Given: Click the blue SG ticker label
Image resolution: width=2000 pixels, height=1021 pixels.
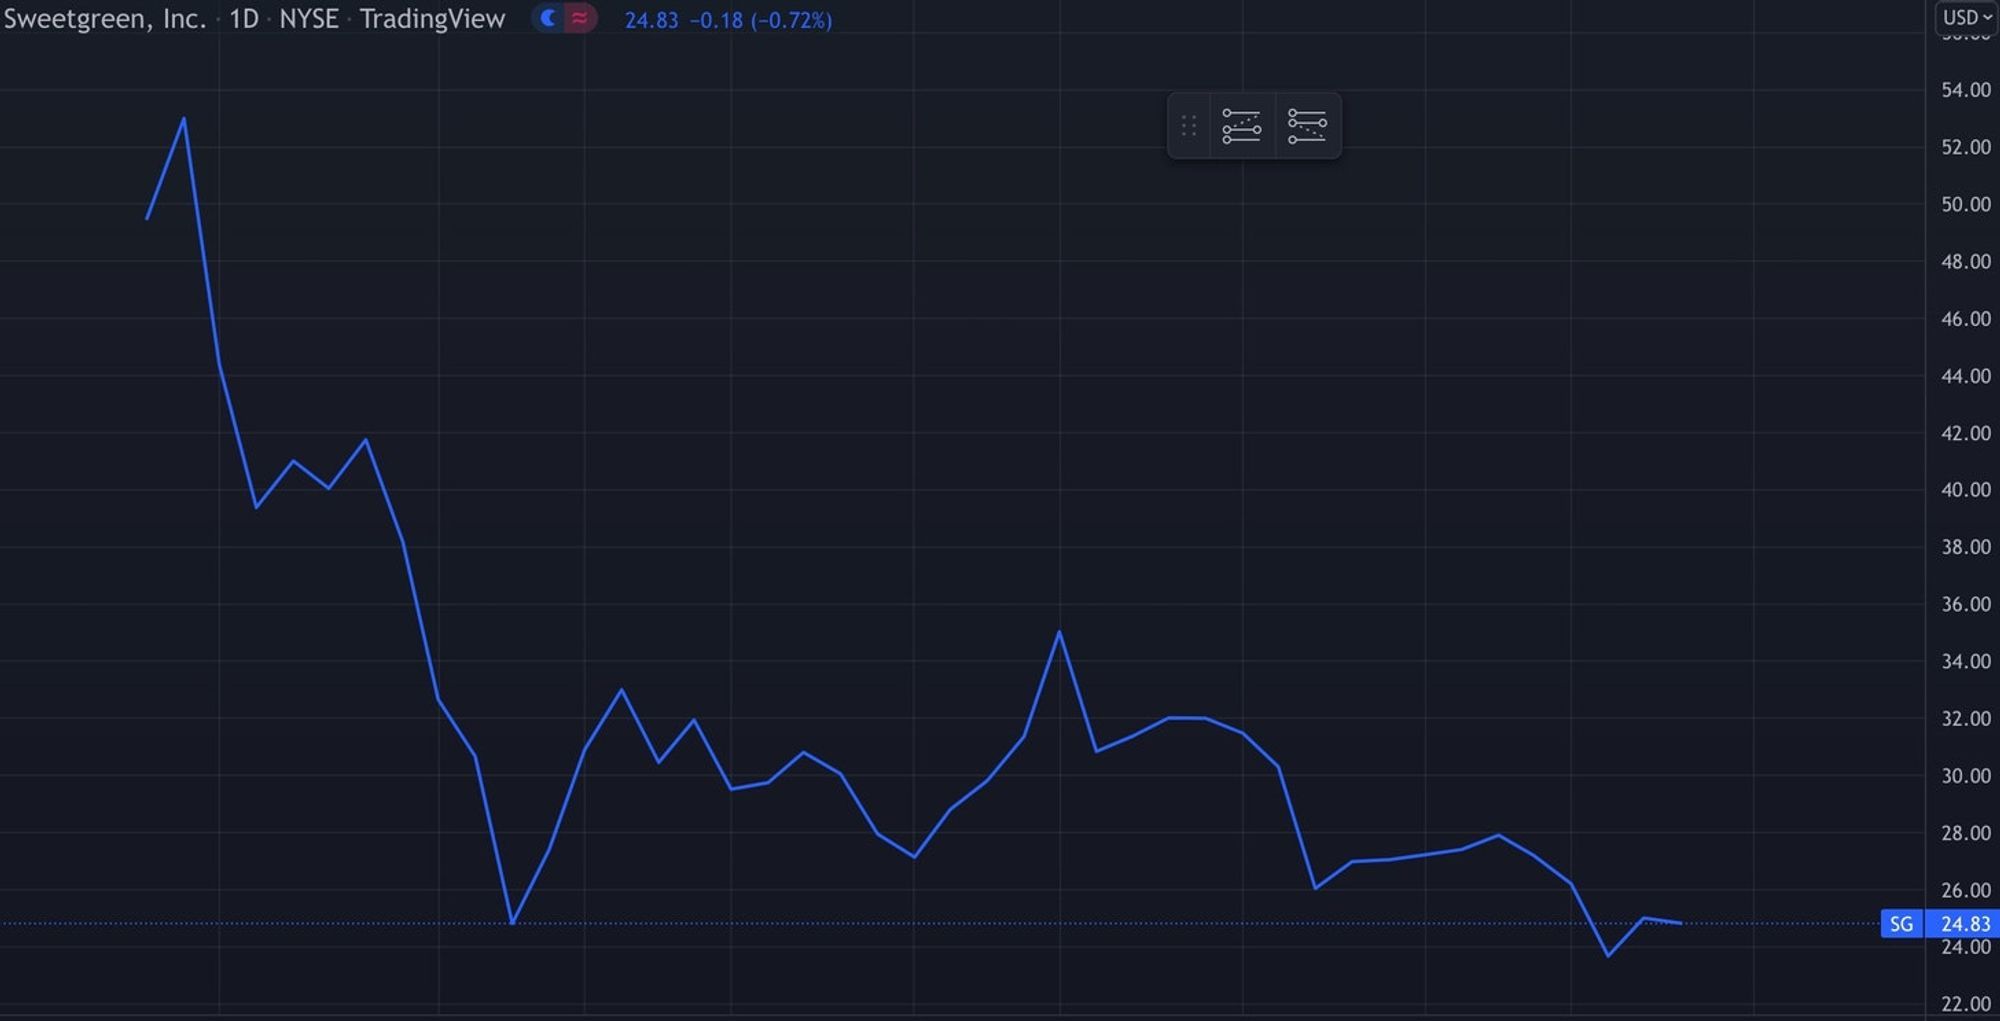Looking at the screenshot, I should (x=1901, y=924).
